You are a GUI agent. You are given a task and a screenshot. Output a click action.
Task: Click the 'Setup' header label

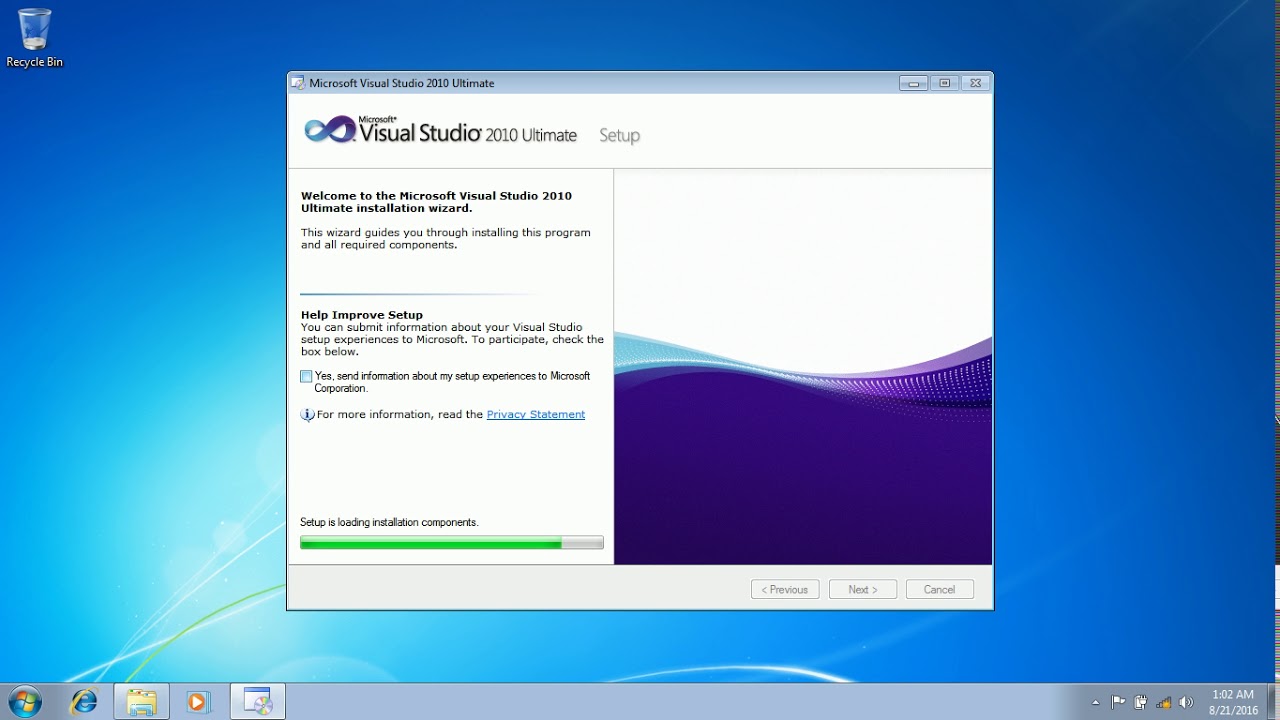619,135
